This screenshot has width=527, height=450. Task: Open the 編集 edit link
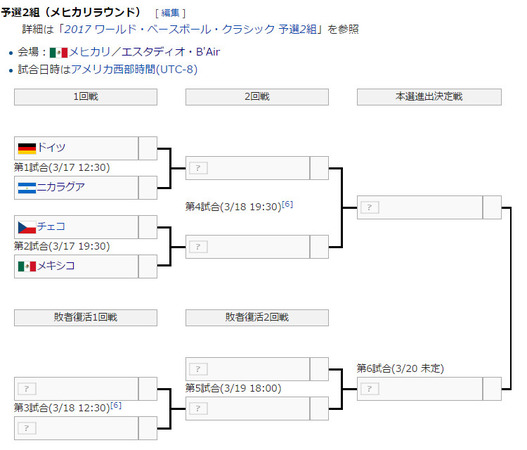pos(170,13)
